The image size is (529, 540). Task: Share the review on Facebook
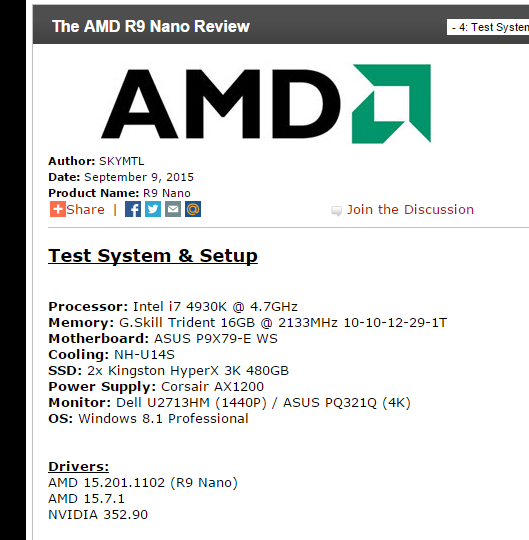click(x=133, y=209)
